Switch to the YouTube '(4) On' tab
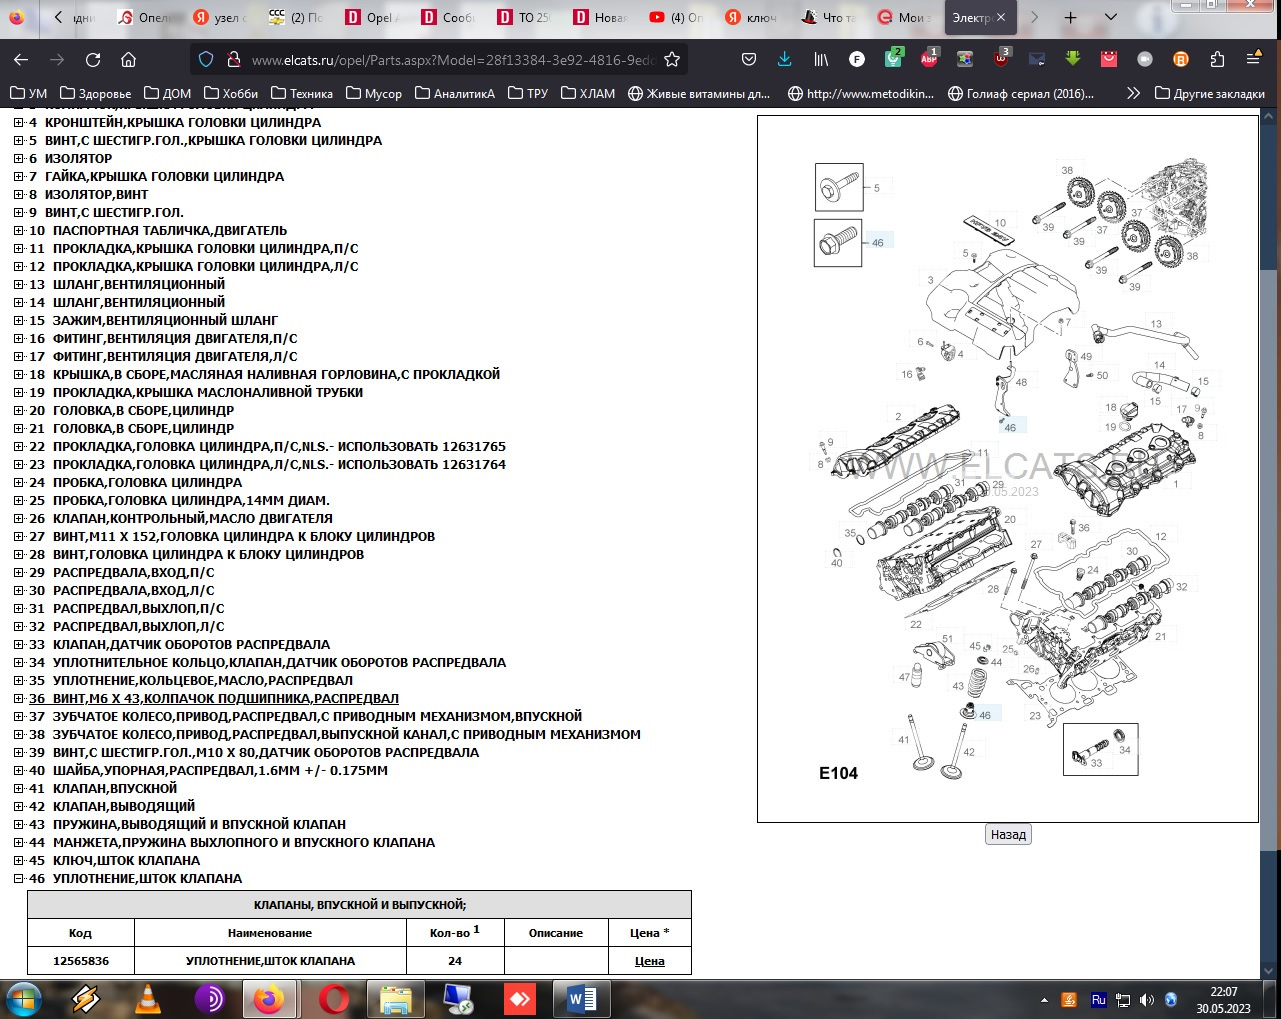Viewport: 1281px width, 1019px height. tap(677, 17)
